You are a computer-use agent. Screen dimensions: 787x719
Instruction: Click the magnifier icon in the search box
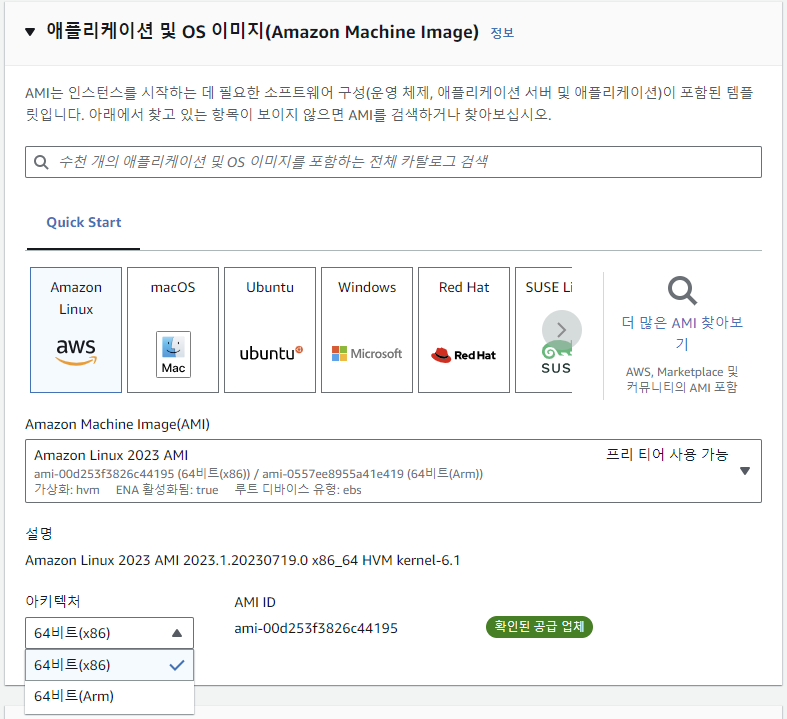pyautogui.click(x=41, y=162)
